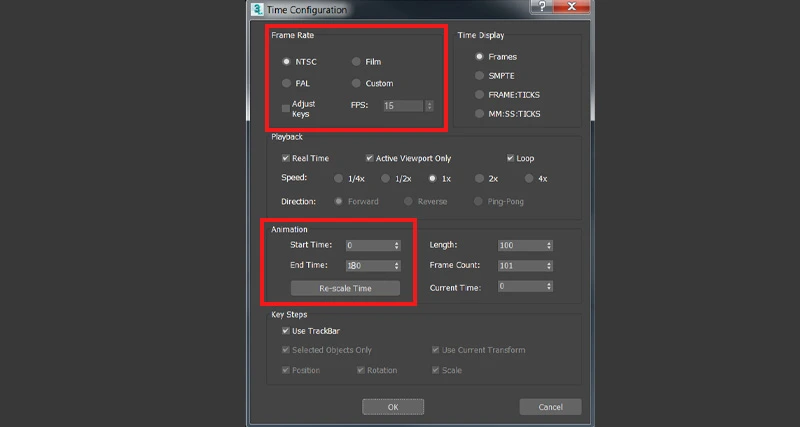Viewport: 800px width, 427px height.
Task: Select the NTSC frame rate option
Action: tap(287, 62)
